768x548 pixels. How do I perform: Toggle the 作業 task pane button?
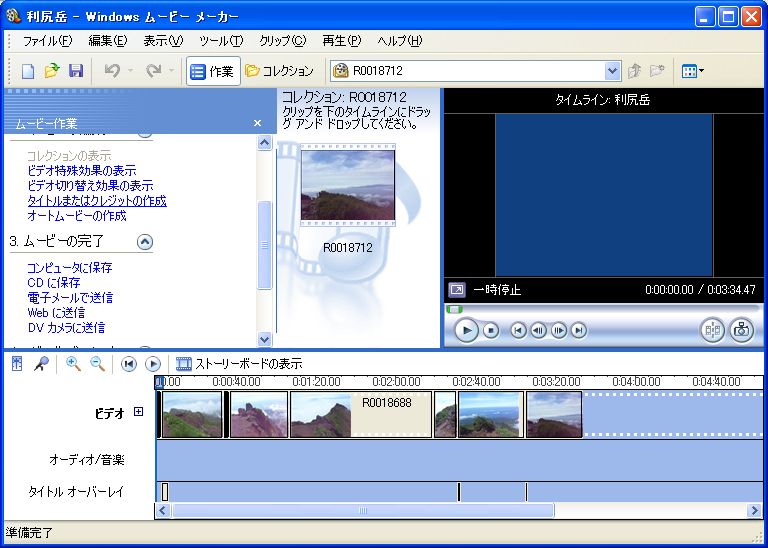coord(212,71)
